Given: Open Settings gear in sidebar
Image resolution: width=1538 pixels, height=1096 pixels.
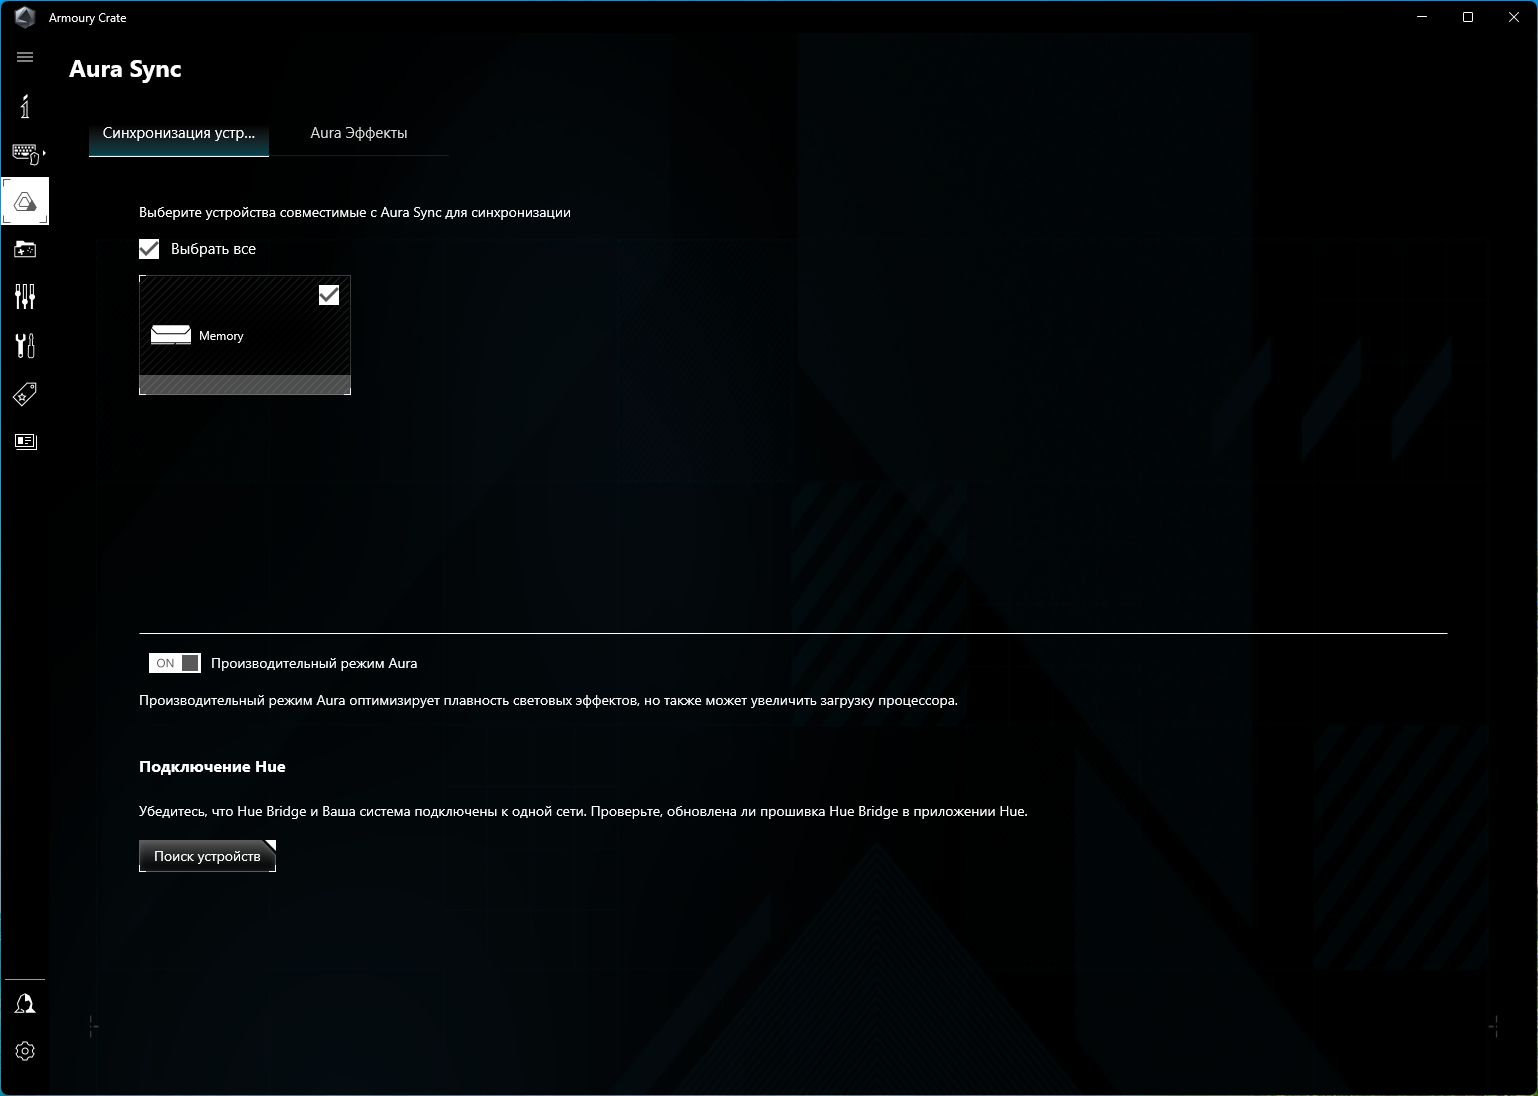Looking at the screenshot, I should point(25,1051).
